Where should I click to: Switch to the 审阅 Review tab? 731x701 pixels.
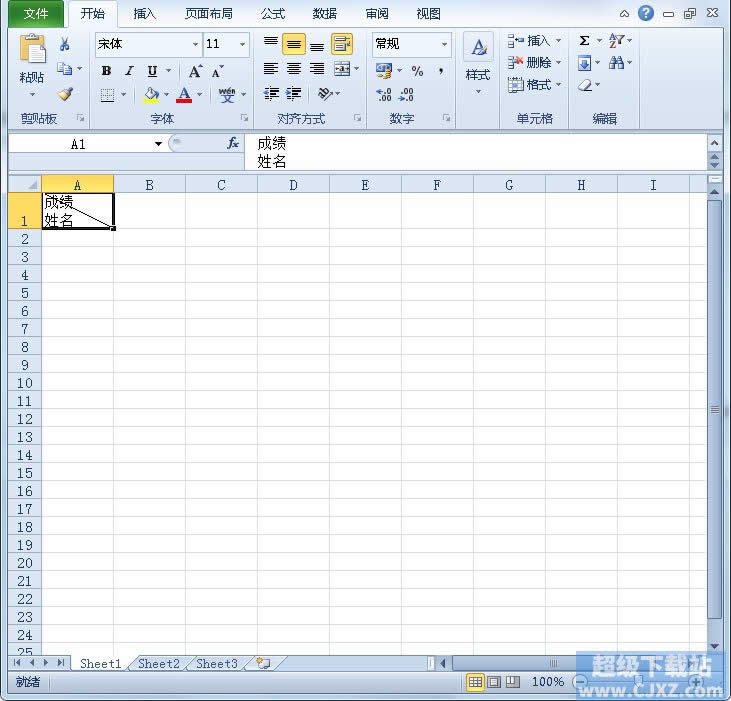coord(377,14)
